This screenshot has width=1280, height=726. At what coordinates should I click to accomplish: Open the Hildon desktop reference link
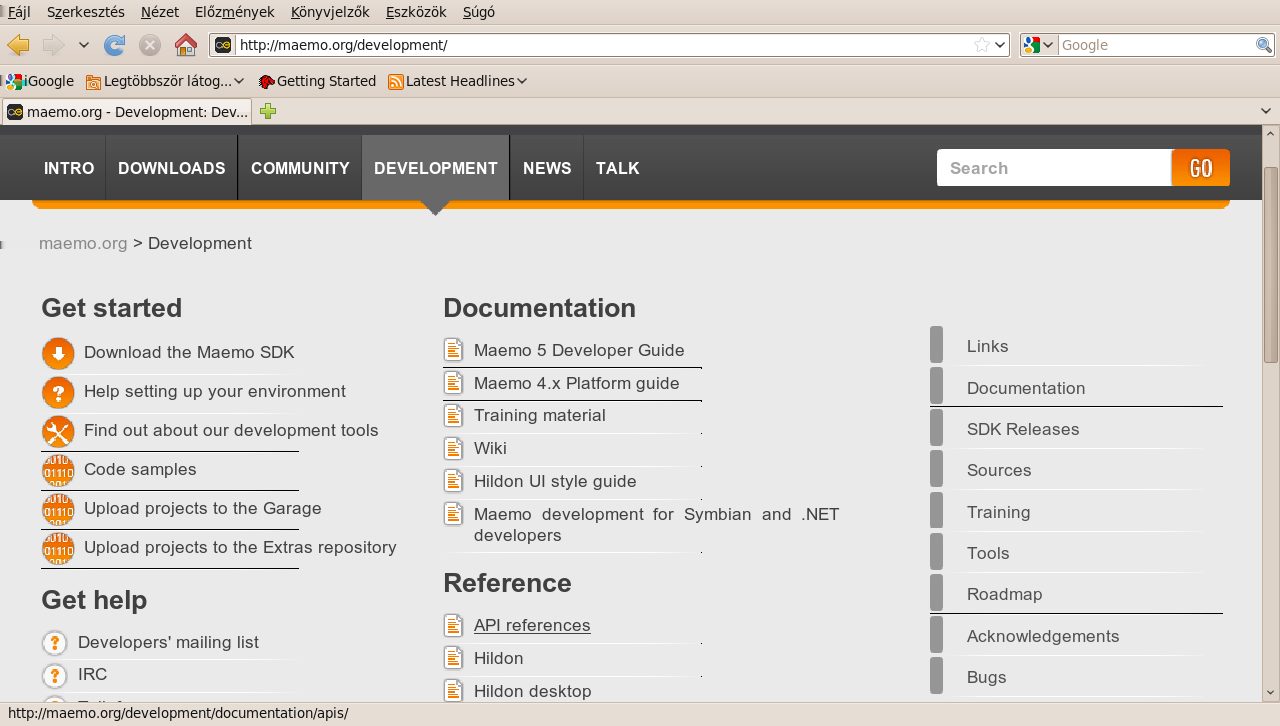coord(533,691)
